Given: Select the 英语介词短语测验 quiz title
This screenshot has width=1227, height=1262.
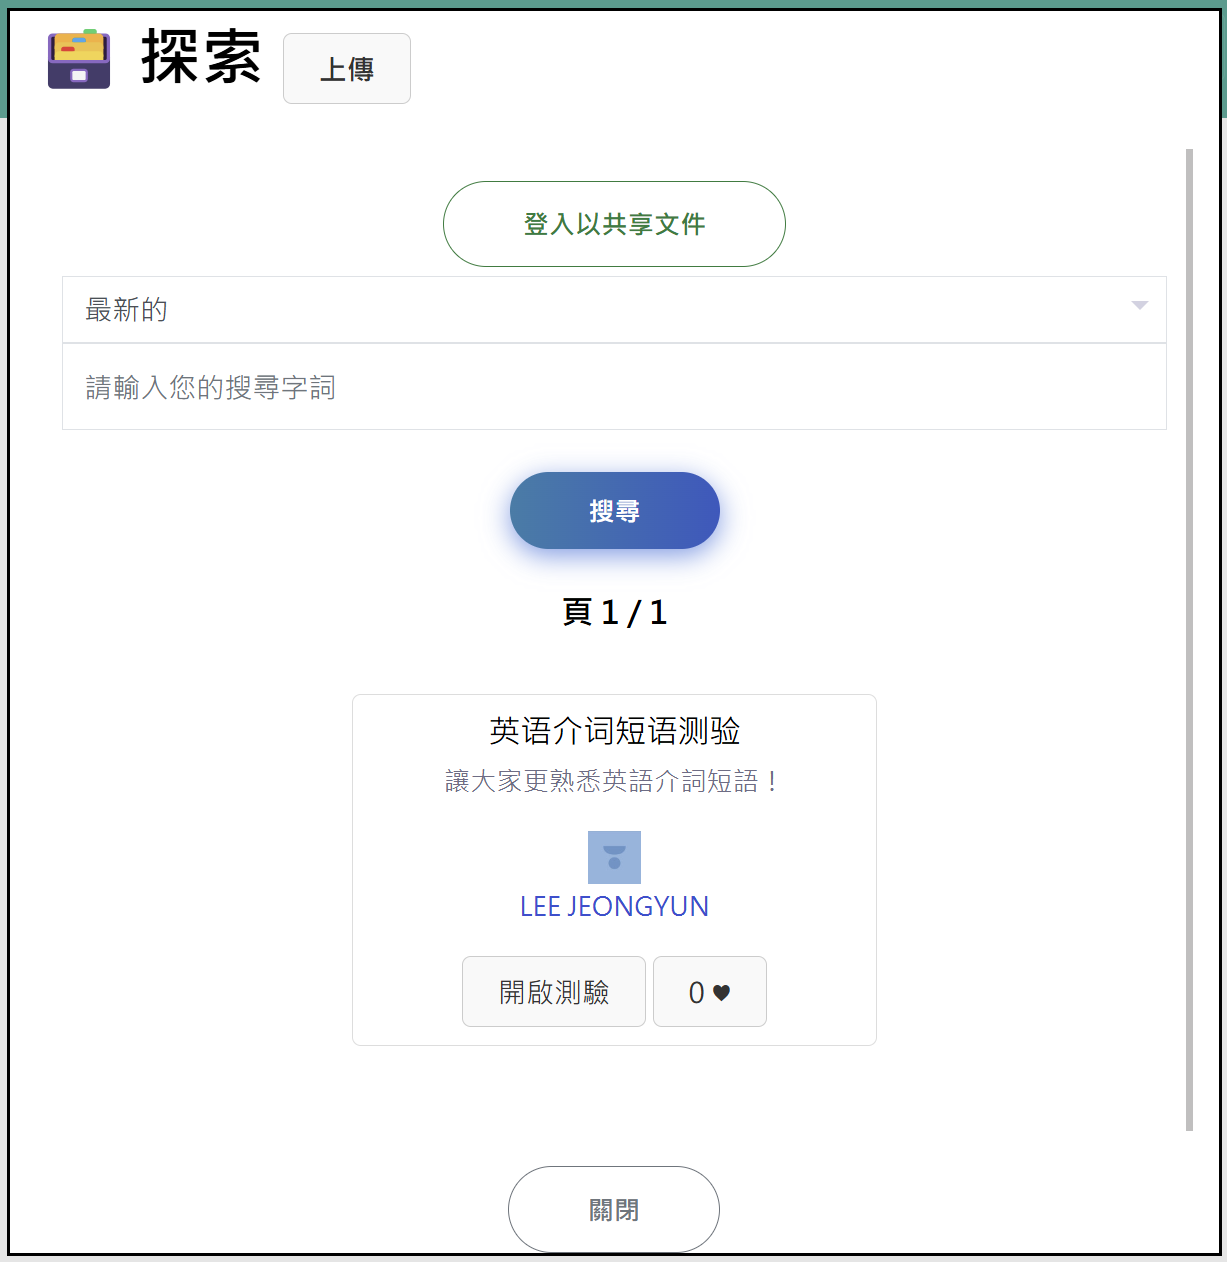Looking at the screenshot, I should pos(614,731).
